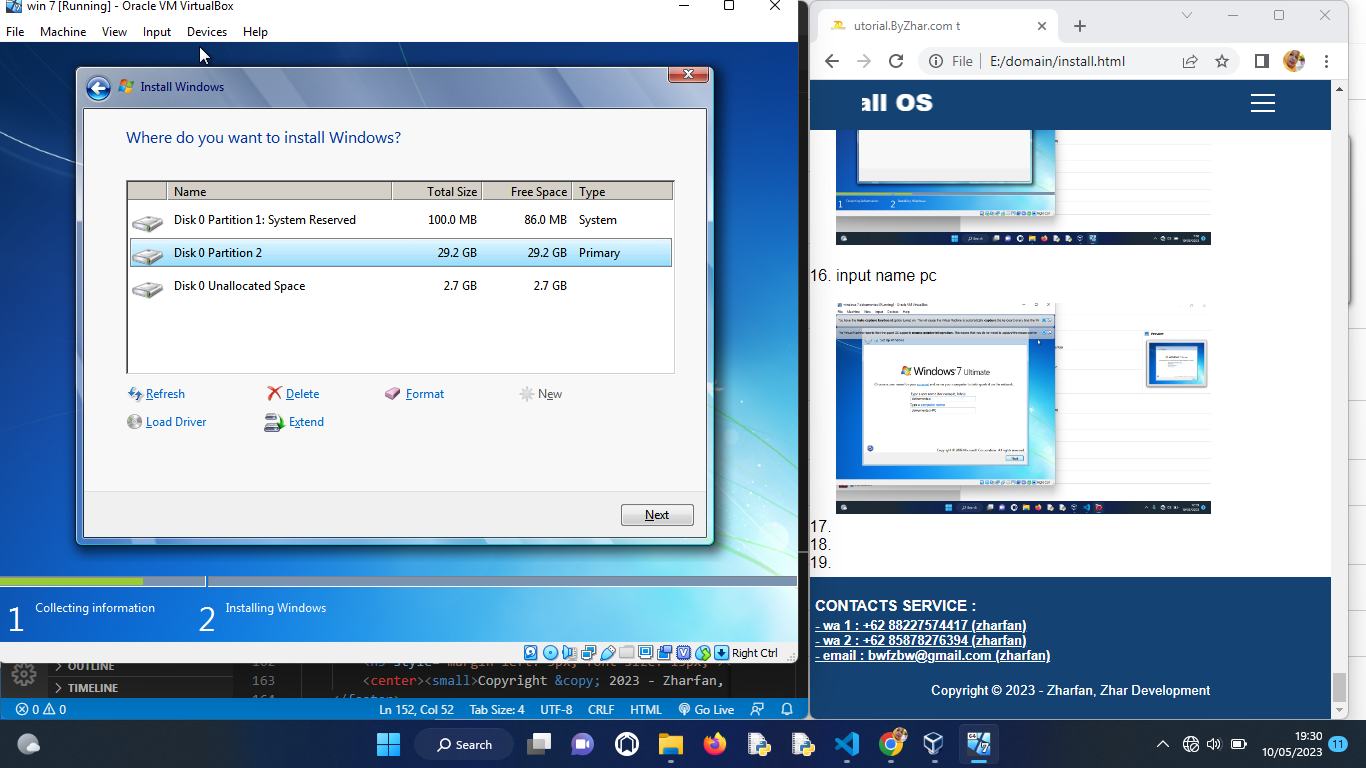
Task: Click VirtualBox hard disk activity indicator
Action: [x=531, y=653]
